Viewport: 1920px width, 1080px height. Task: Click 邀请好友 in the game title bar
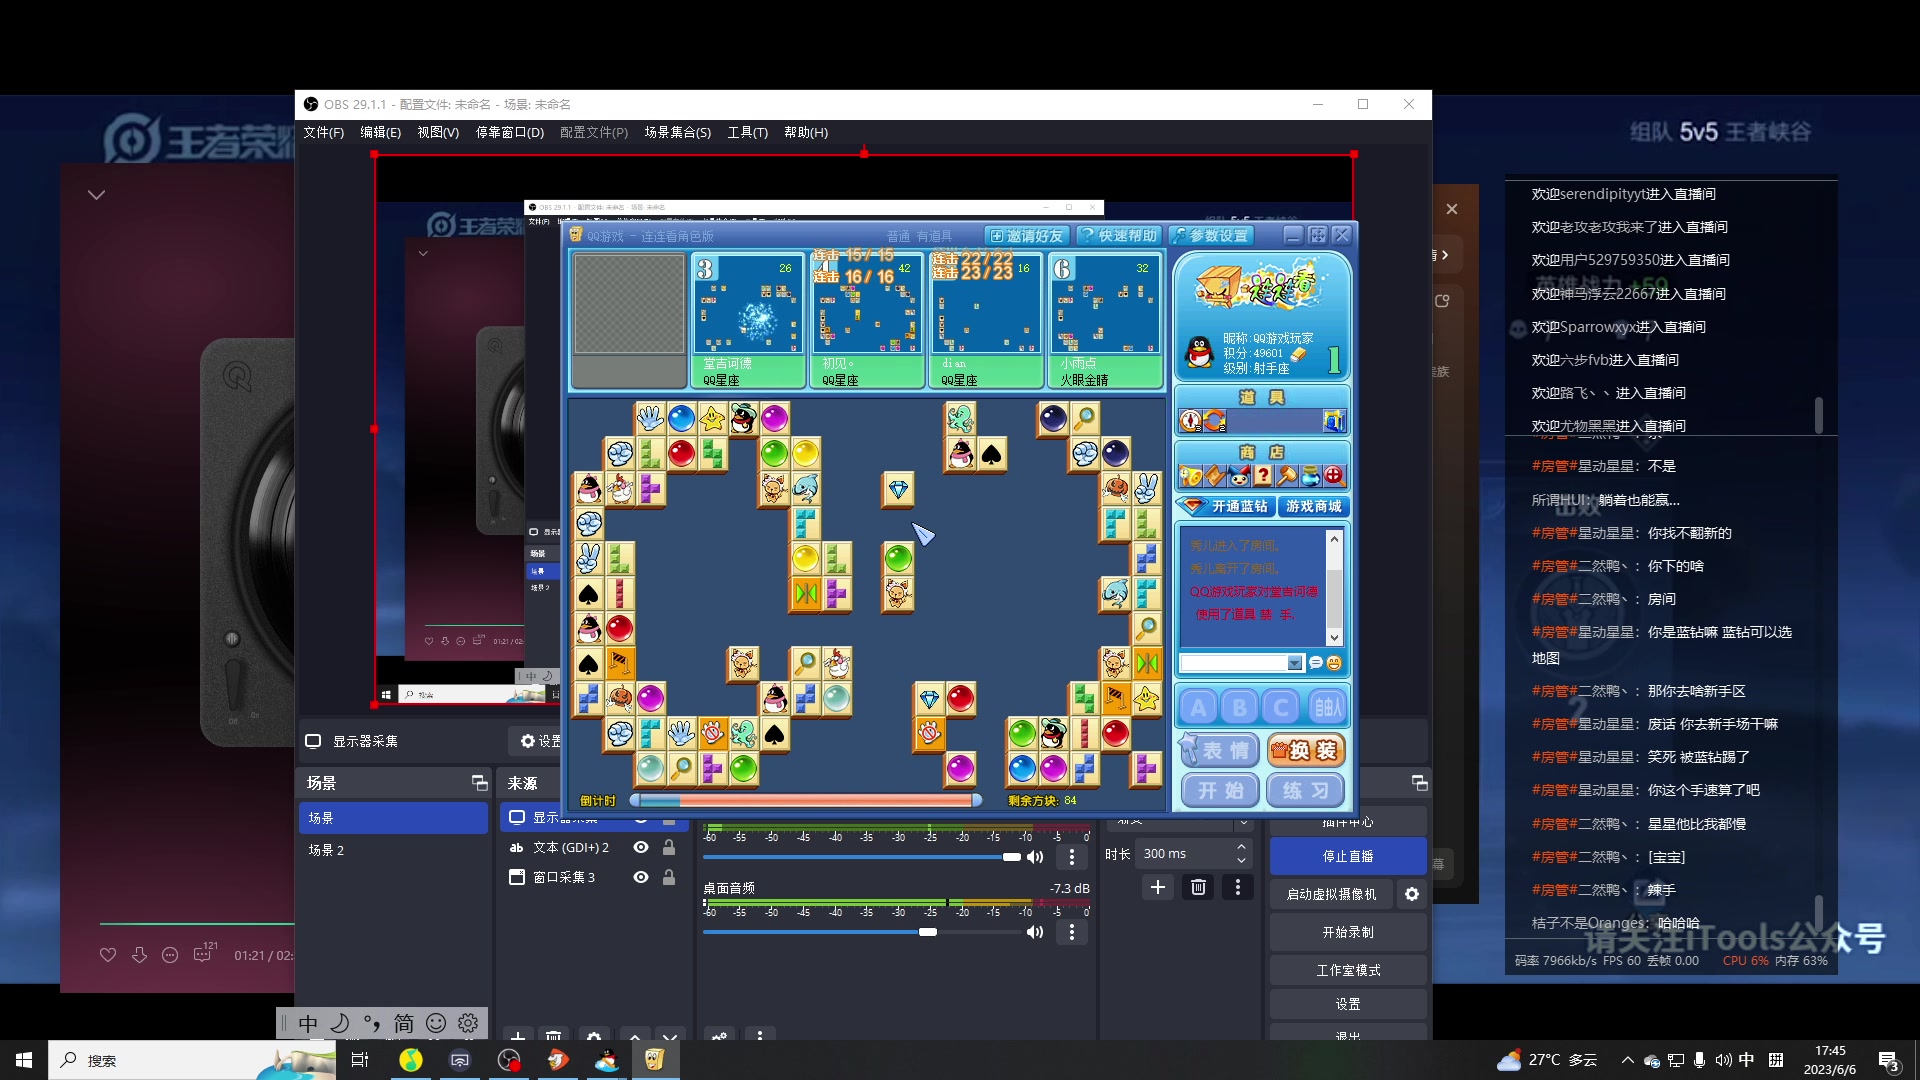(x=1028, y=235)
